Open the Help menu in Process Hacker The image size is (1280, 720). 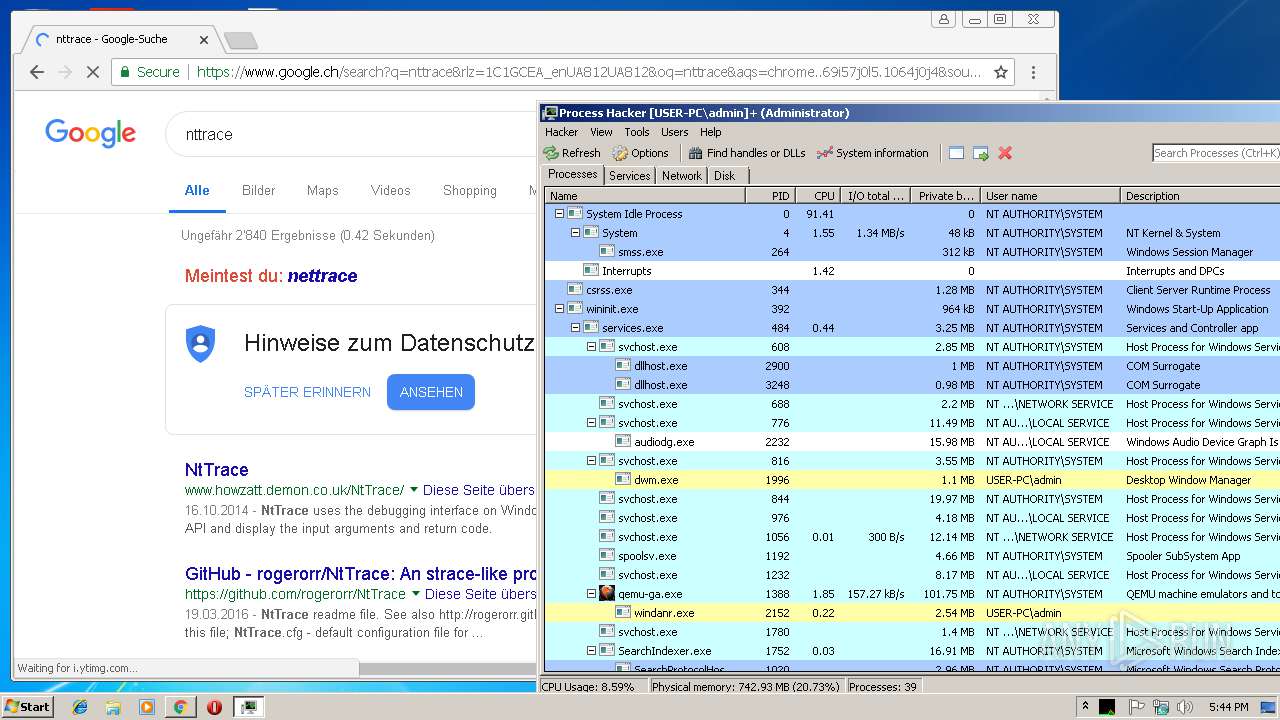click(711, 132)
